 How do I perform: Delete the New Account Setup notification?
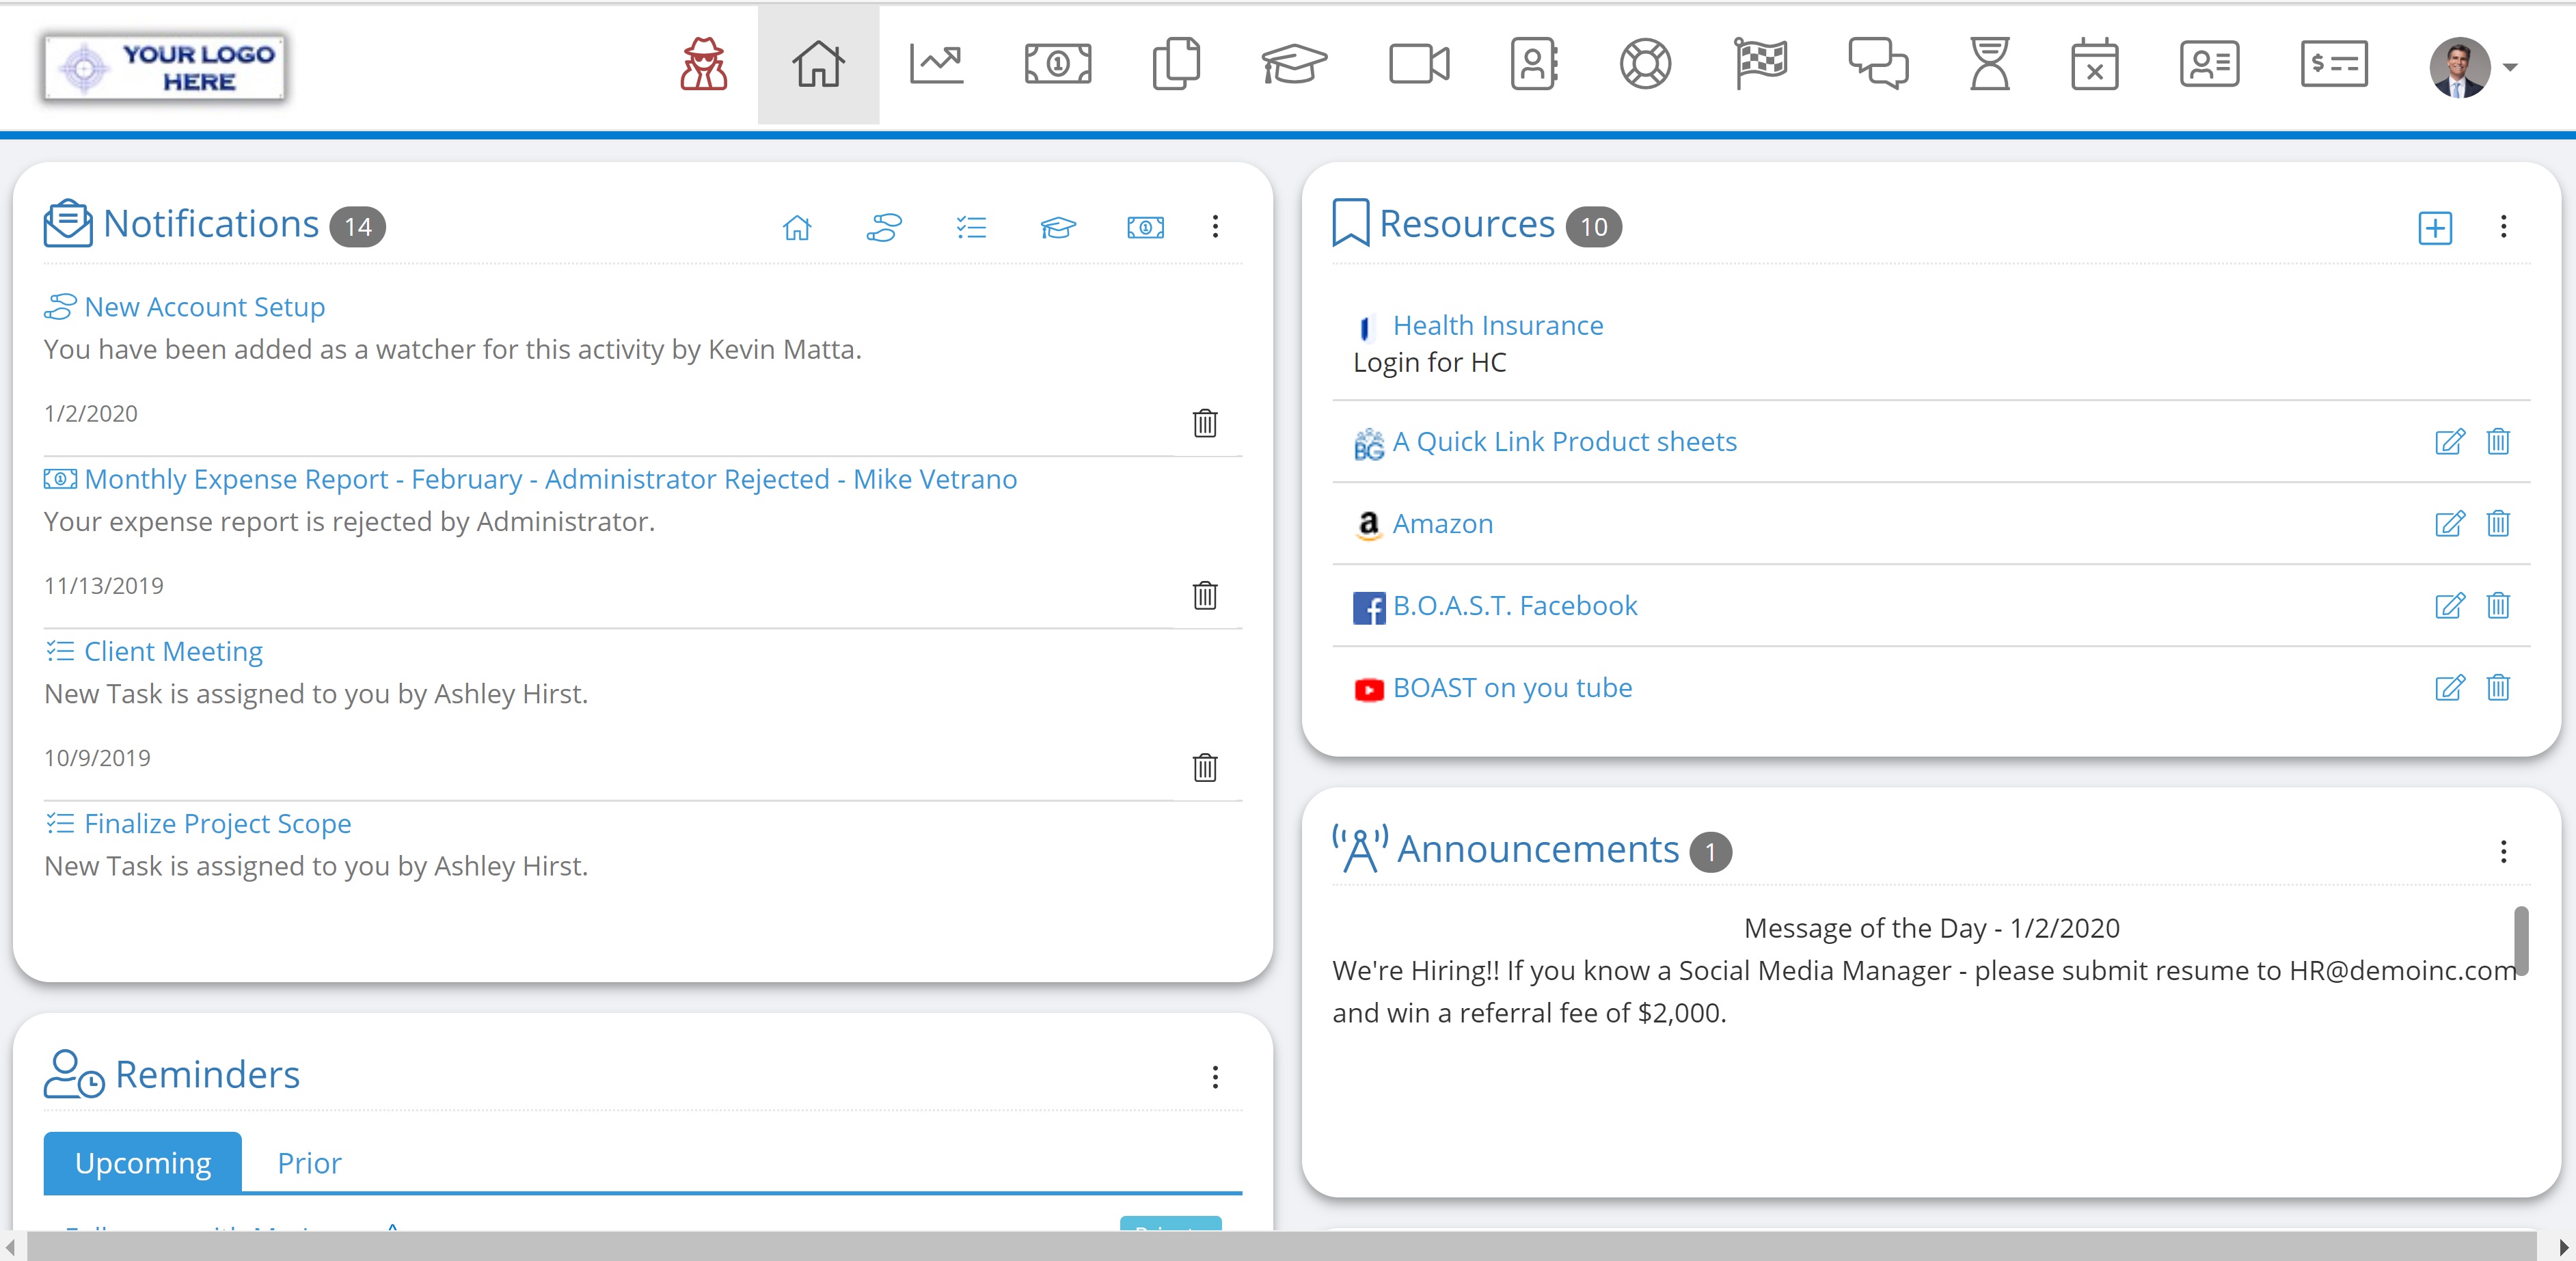click(x=1205, y=423)
